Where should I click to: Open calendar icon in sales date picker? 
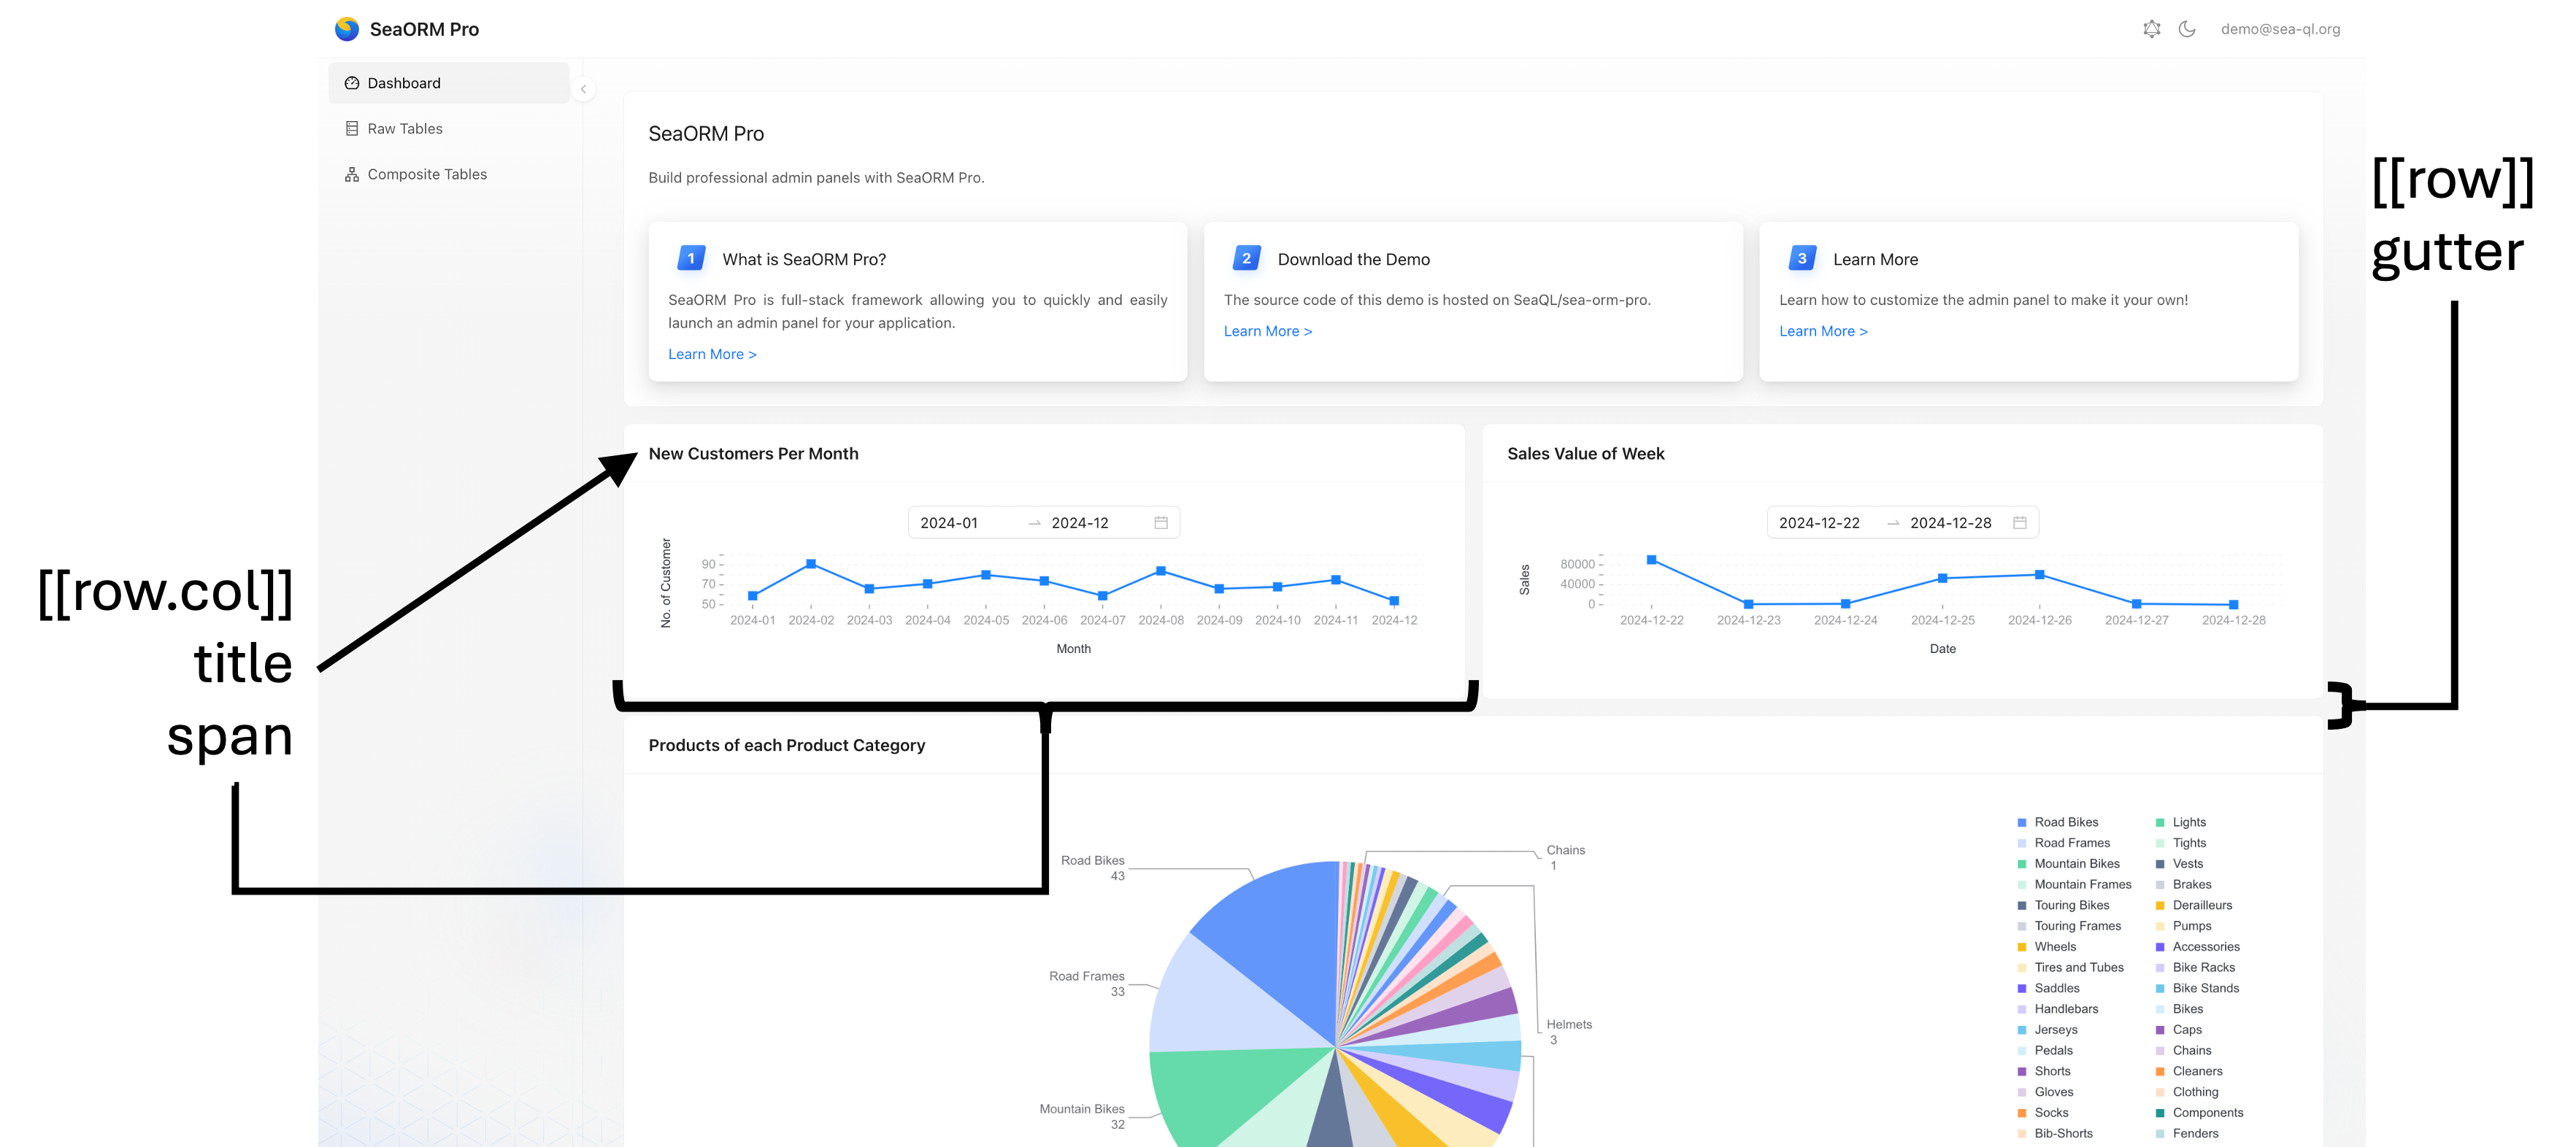pyautogui.click(x=2019, y=523)
